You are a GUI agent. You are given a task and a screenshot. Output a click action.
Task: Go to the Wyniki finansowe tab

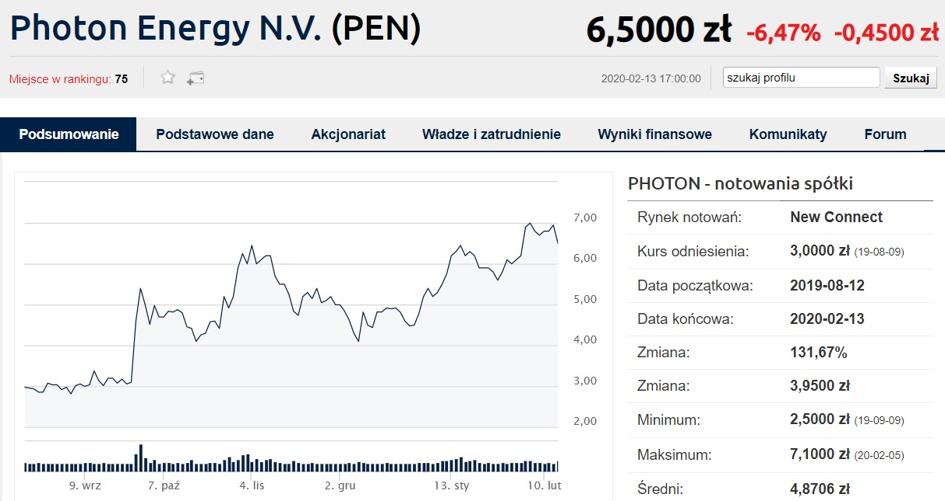click(x=655, y=134)
